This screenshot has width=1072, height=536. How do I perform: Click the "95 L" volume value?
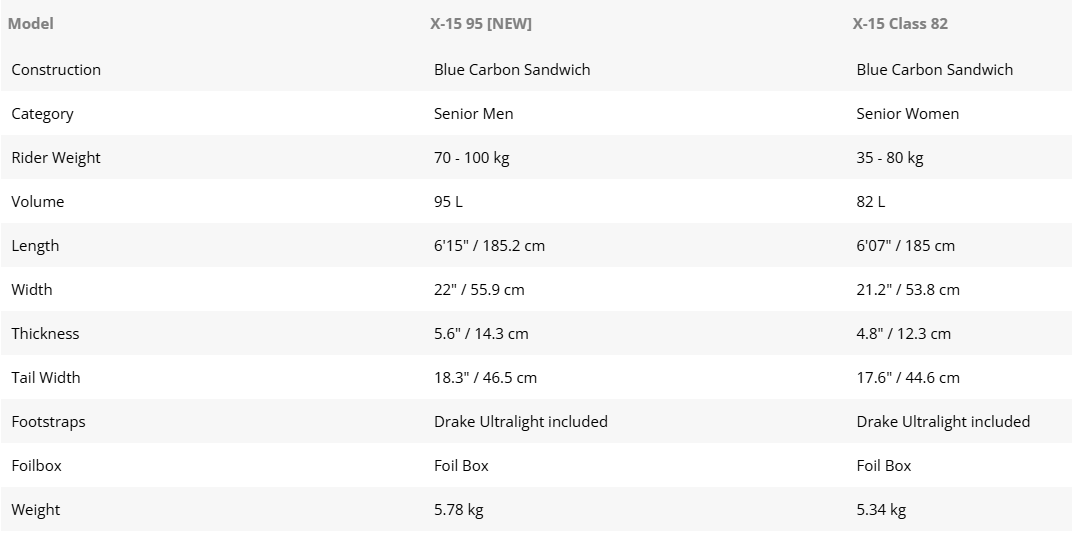[x=448, y=201]
